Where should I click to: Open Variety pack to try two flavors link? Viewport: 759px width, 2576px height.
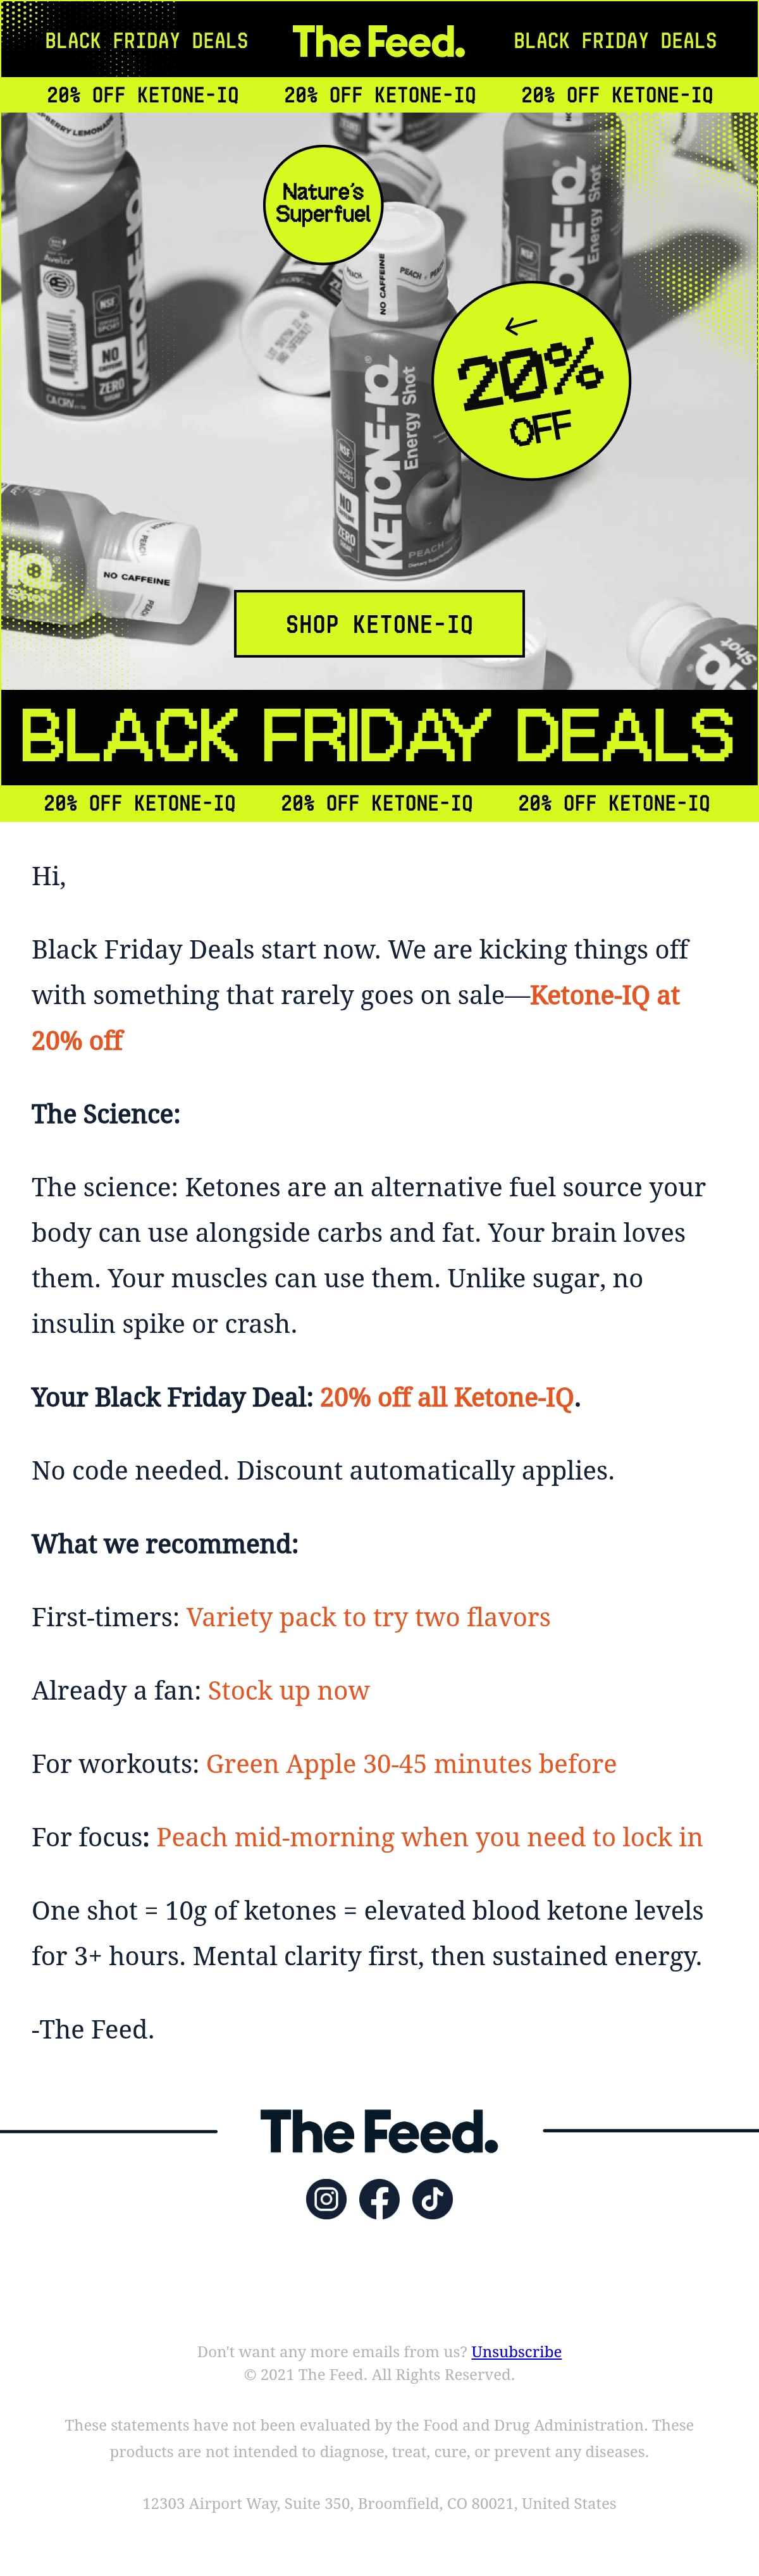368,1617
